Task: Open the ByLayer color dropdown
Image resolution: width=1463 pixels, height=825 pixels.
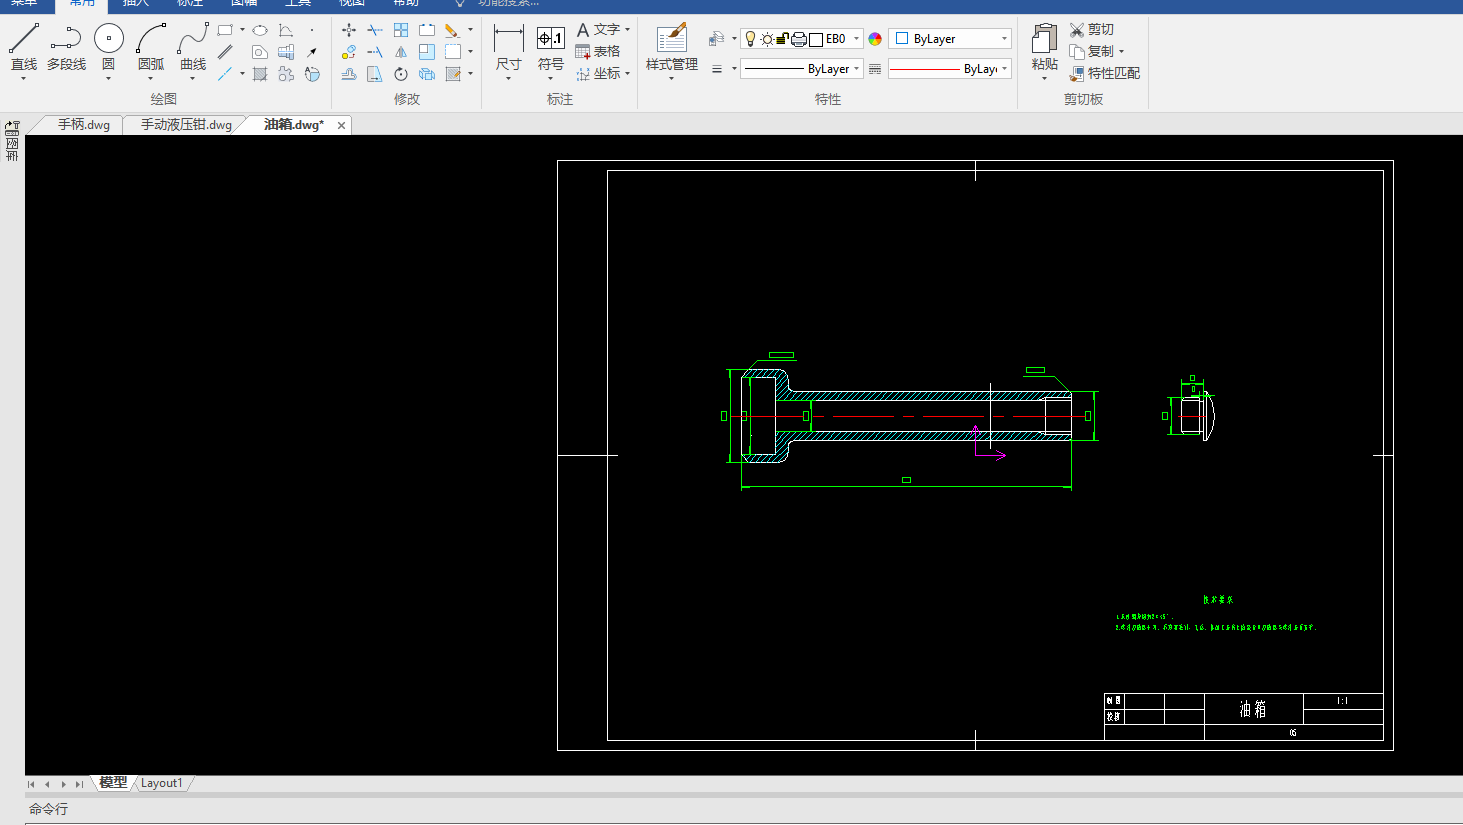Action: pos(1004,39)
